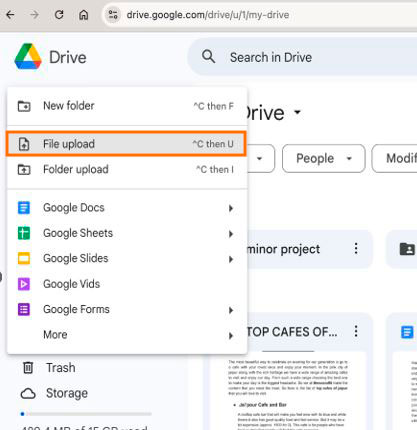Reload the page with the refresh icon

[x=59, y=15]
